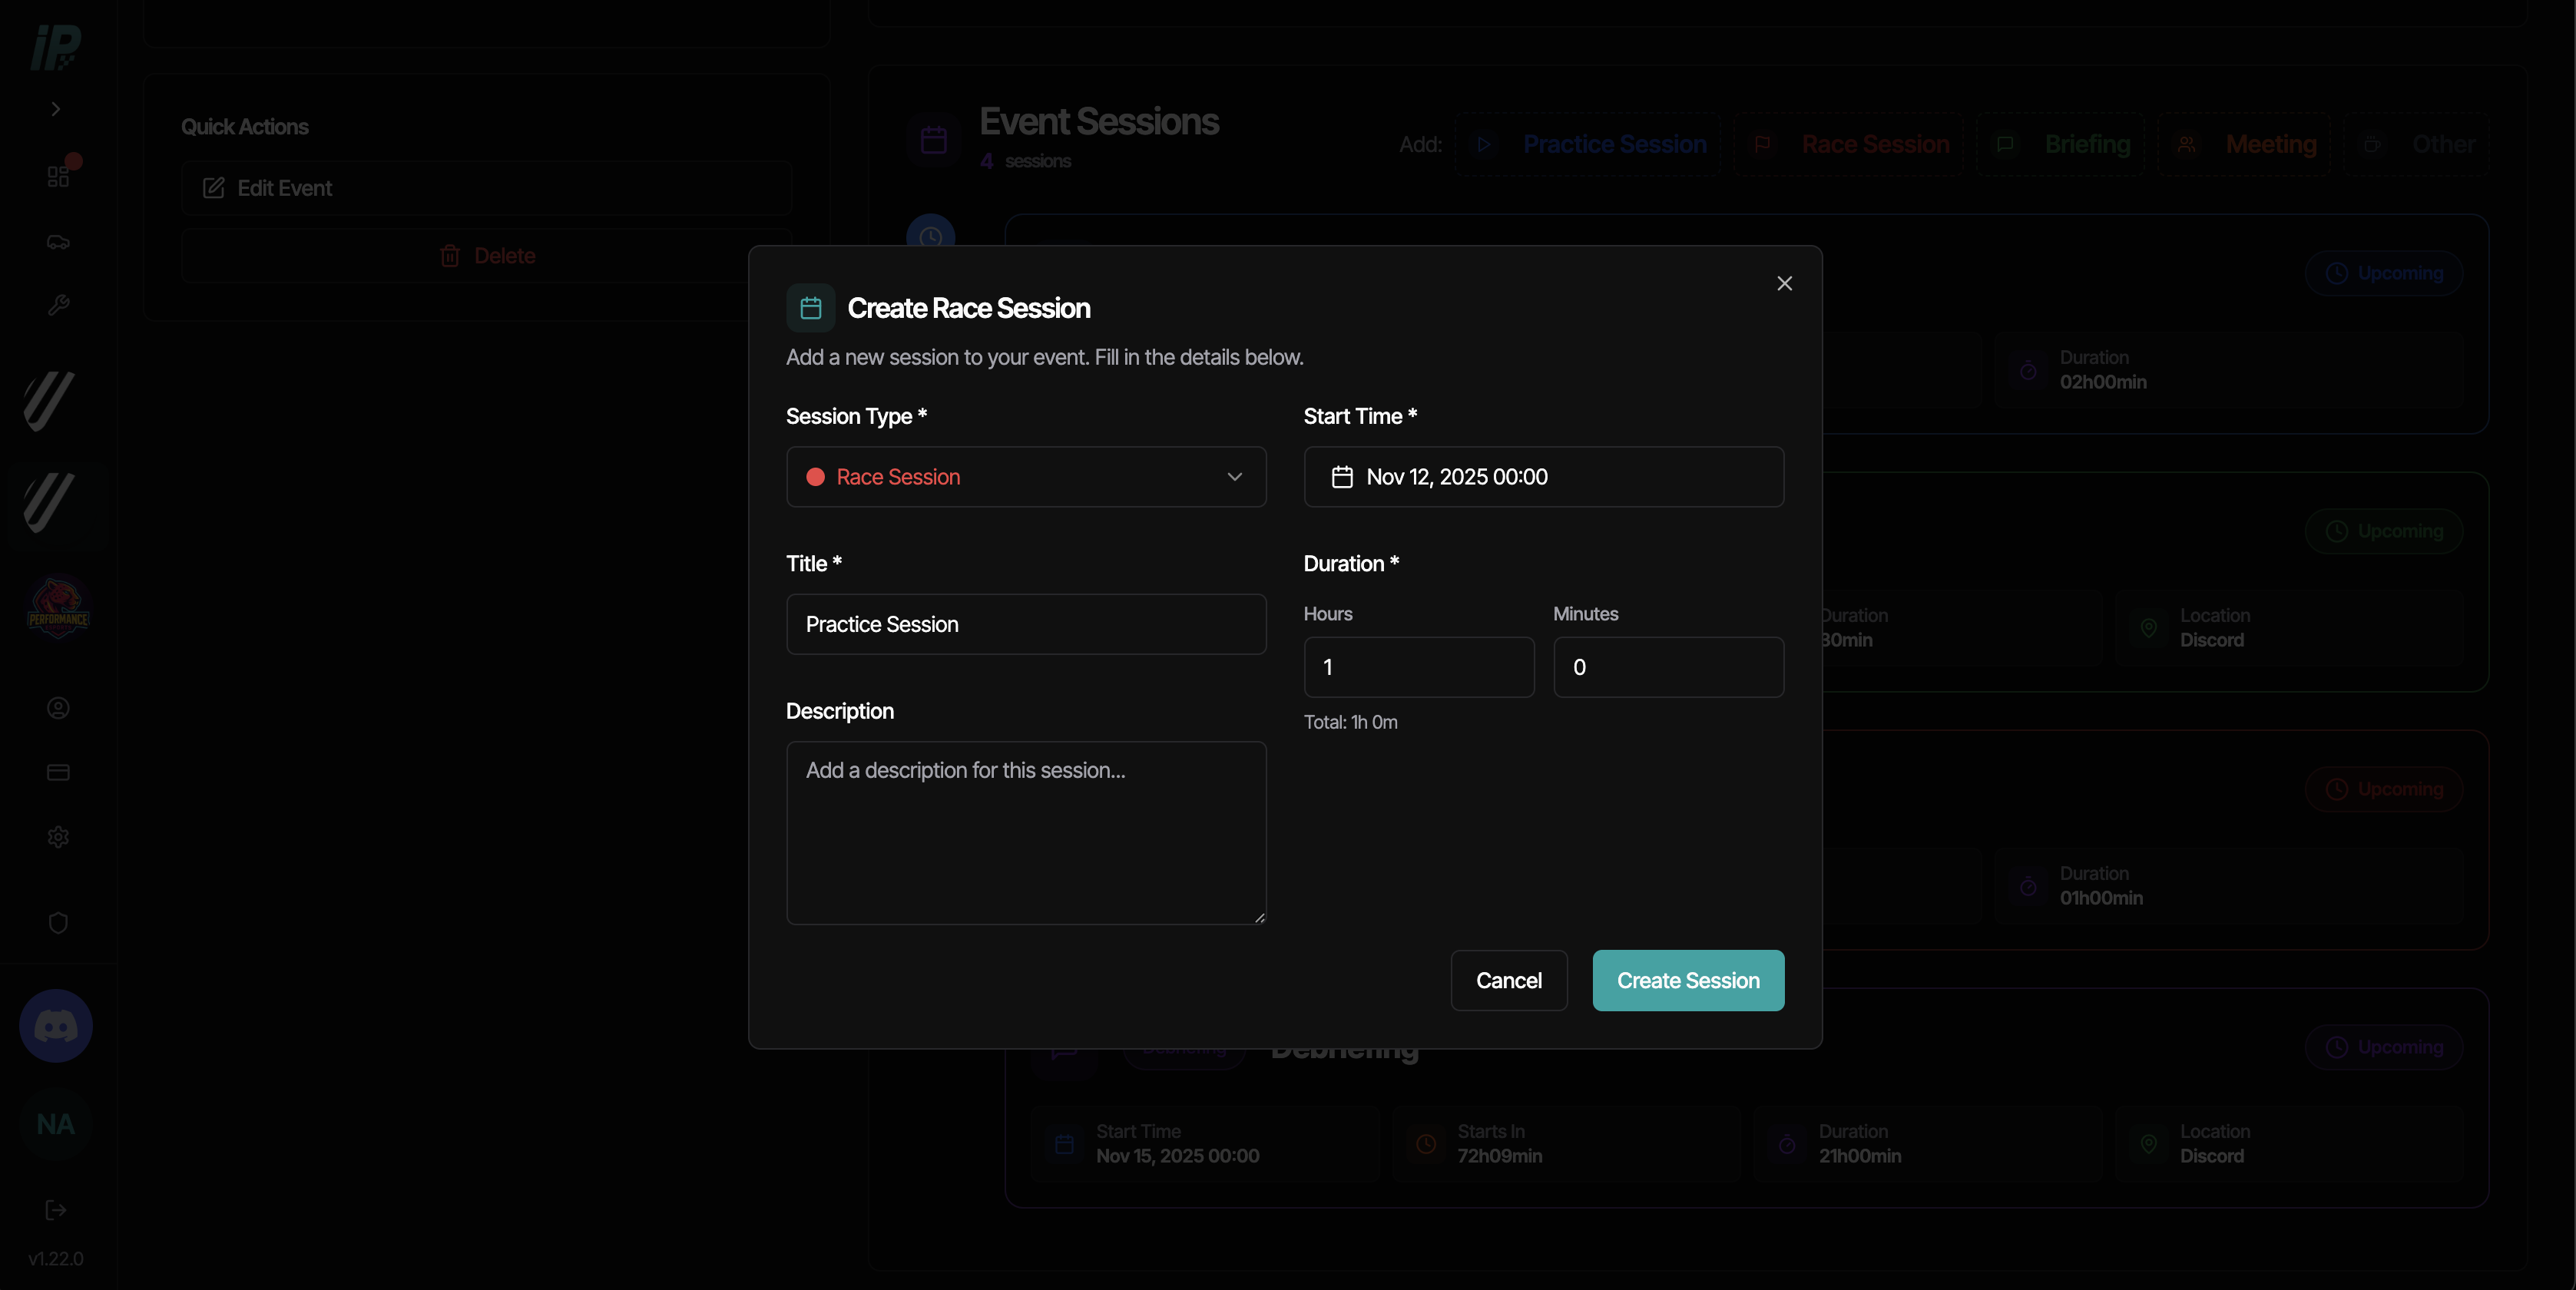Click the Event Sessions calendar icon
This screenshot has height=1290, width=2576.
click(933, 140)
